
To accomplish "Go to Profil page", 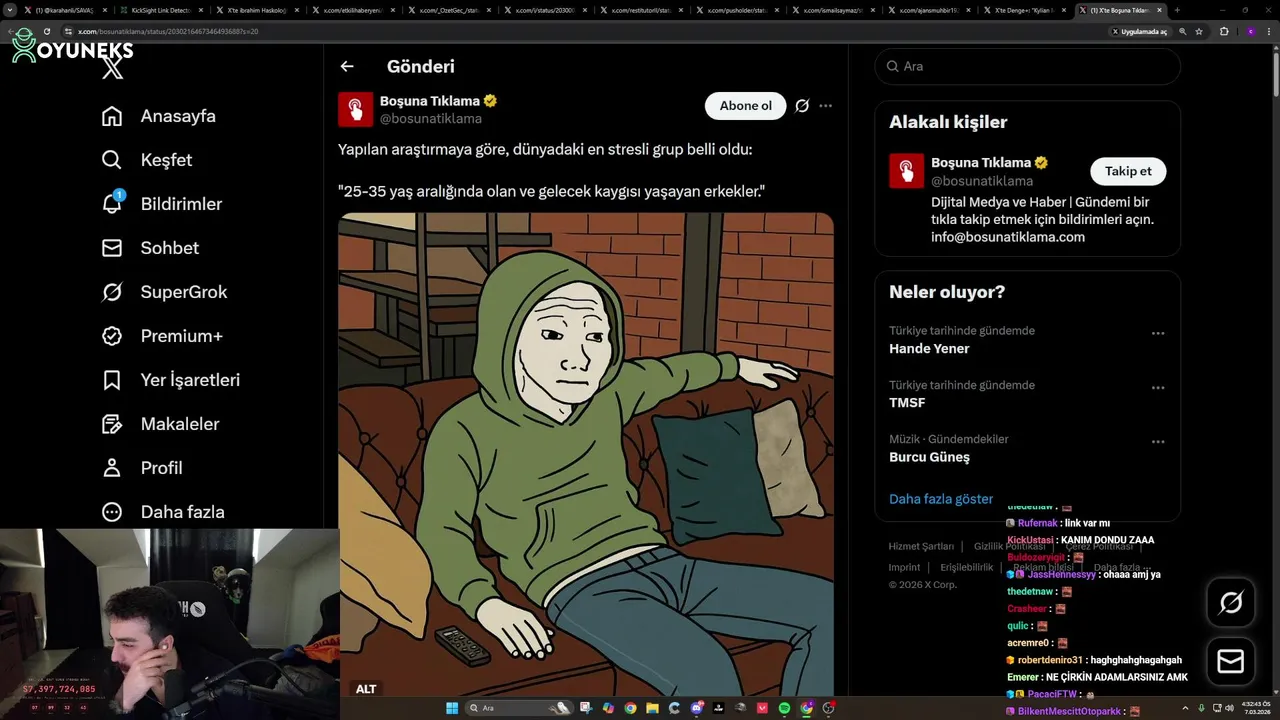I will [142, 468].
